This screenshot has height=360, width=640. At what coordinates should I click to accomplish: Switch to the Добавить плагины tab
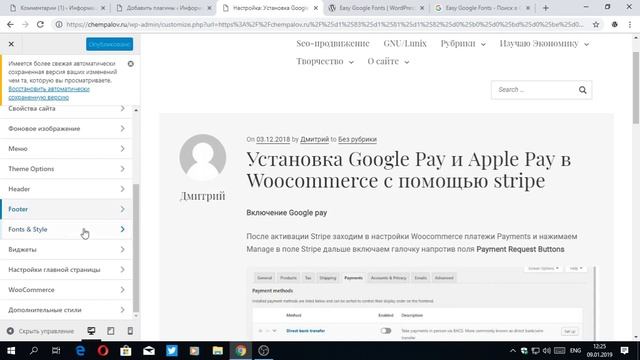coord(163,8)
